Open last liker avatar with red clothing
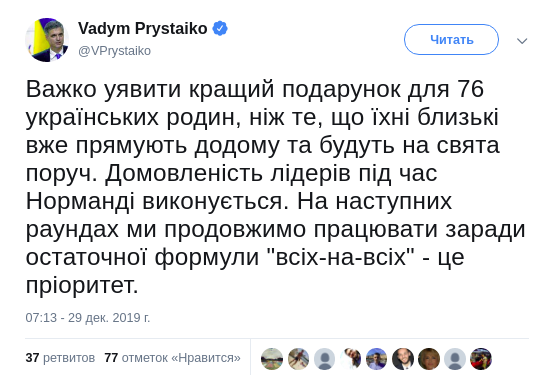 [x=481, y=359]
